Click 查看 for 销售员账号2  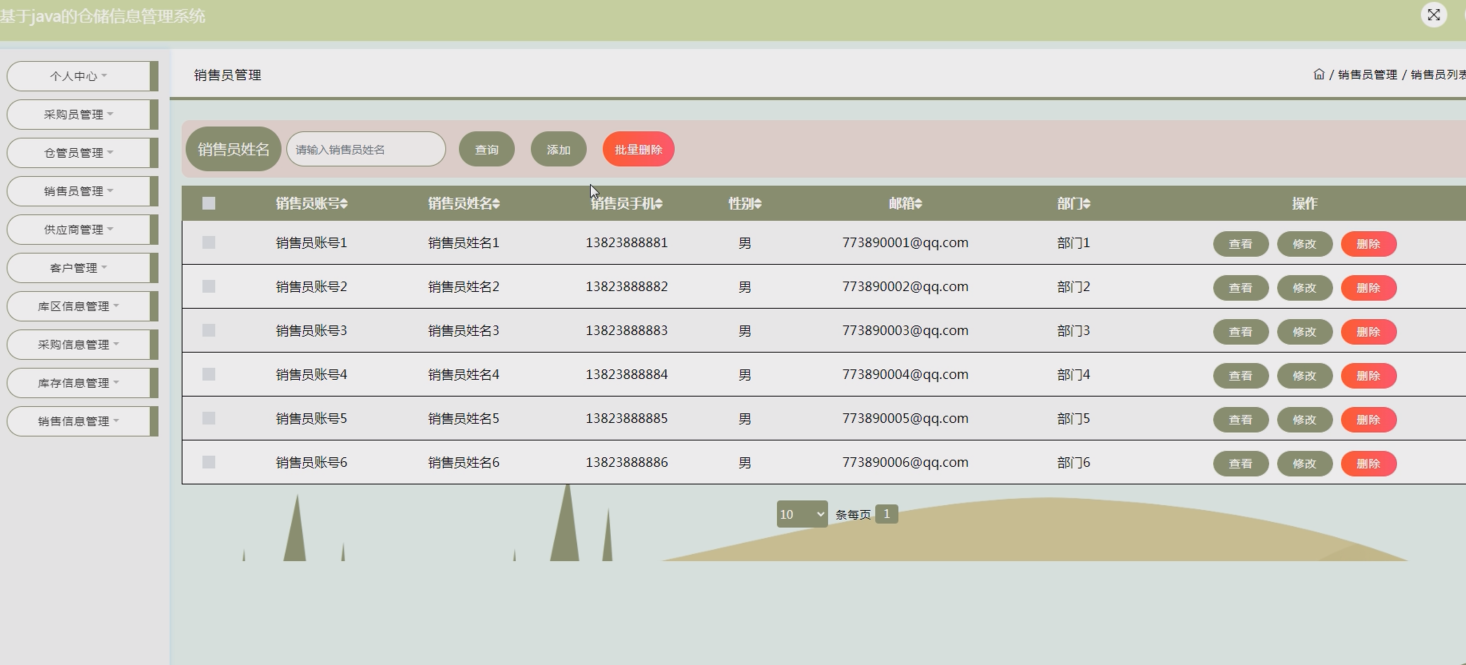point(1241,288)
